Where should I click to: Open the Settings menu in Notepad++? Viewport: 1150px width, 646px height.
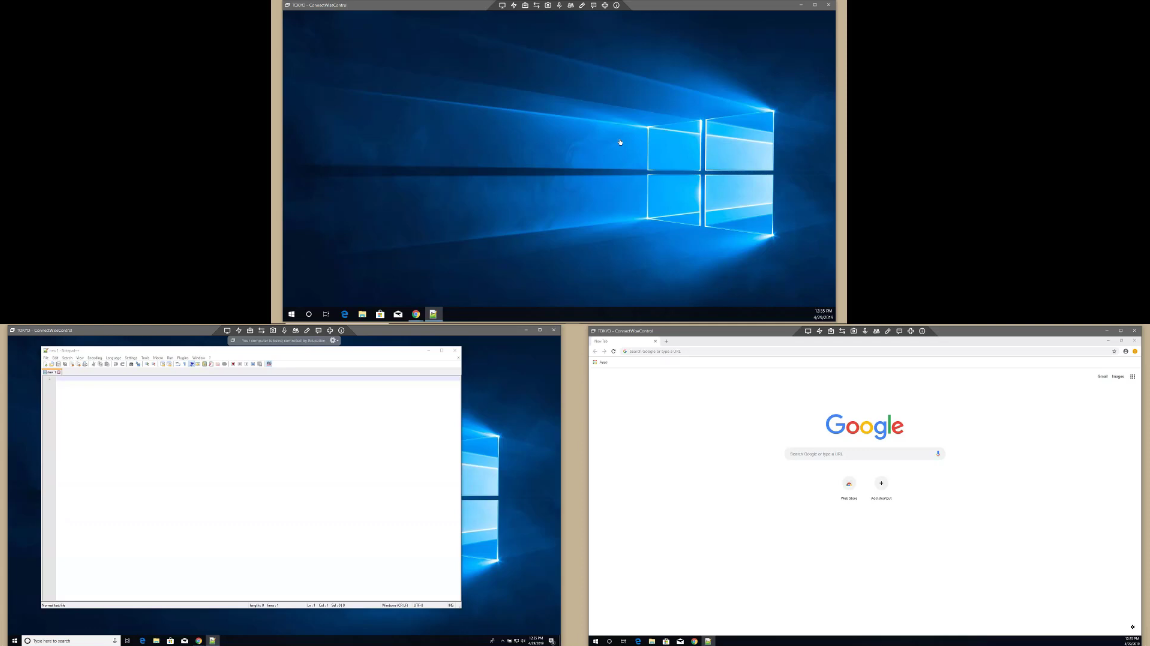point(131,358)
